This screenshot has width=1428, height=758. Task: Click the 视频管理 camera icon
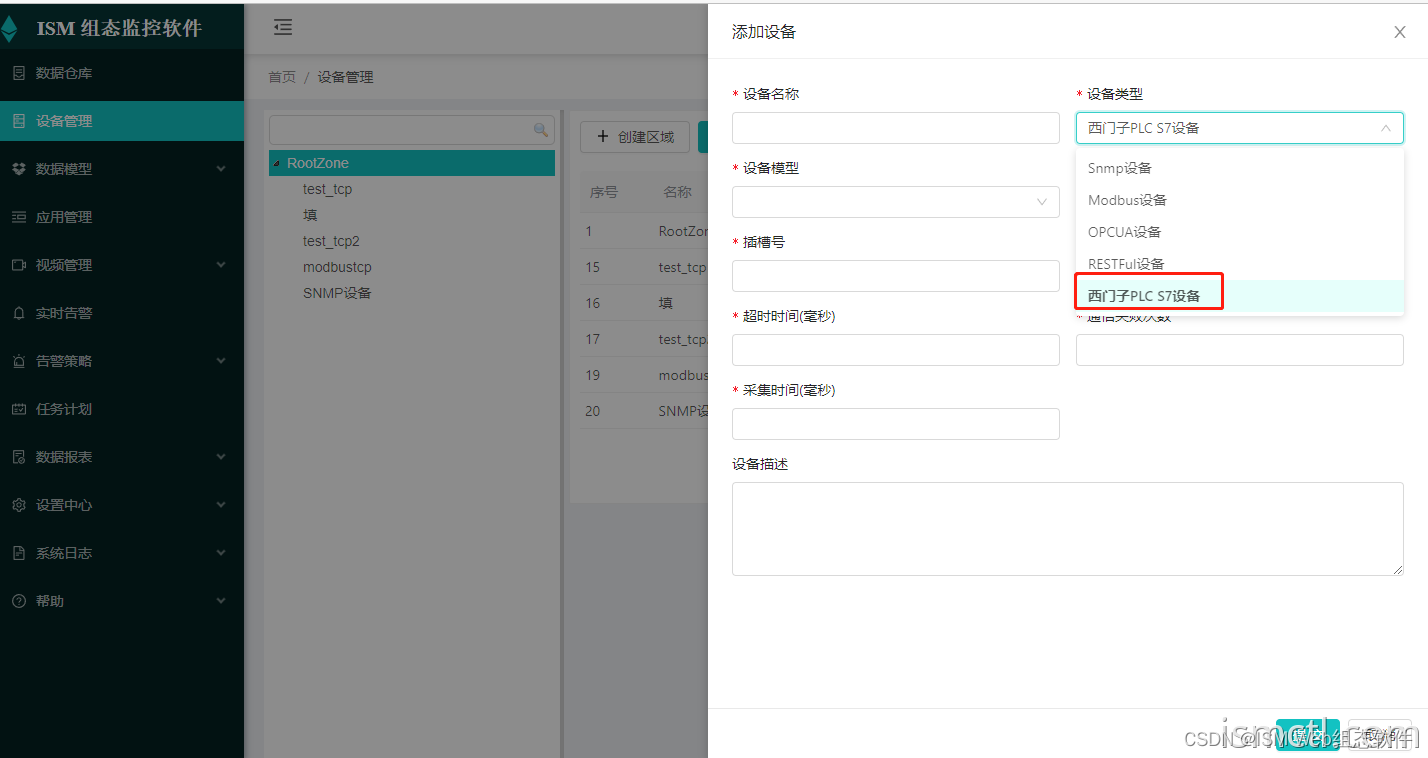point(18,265)
